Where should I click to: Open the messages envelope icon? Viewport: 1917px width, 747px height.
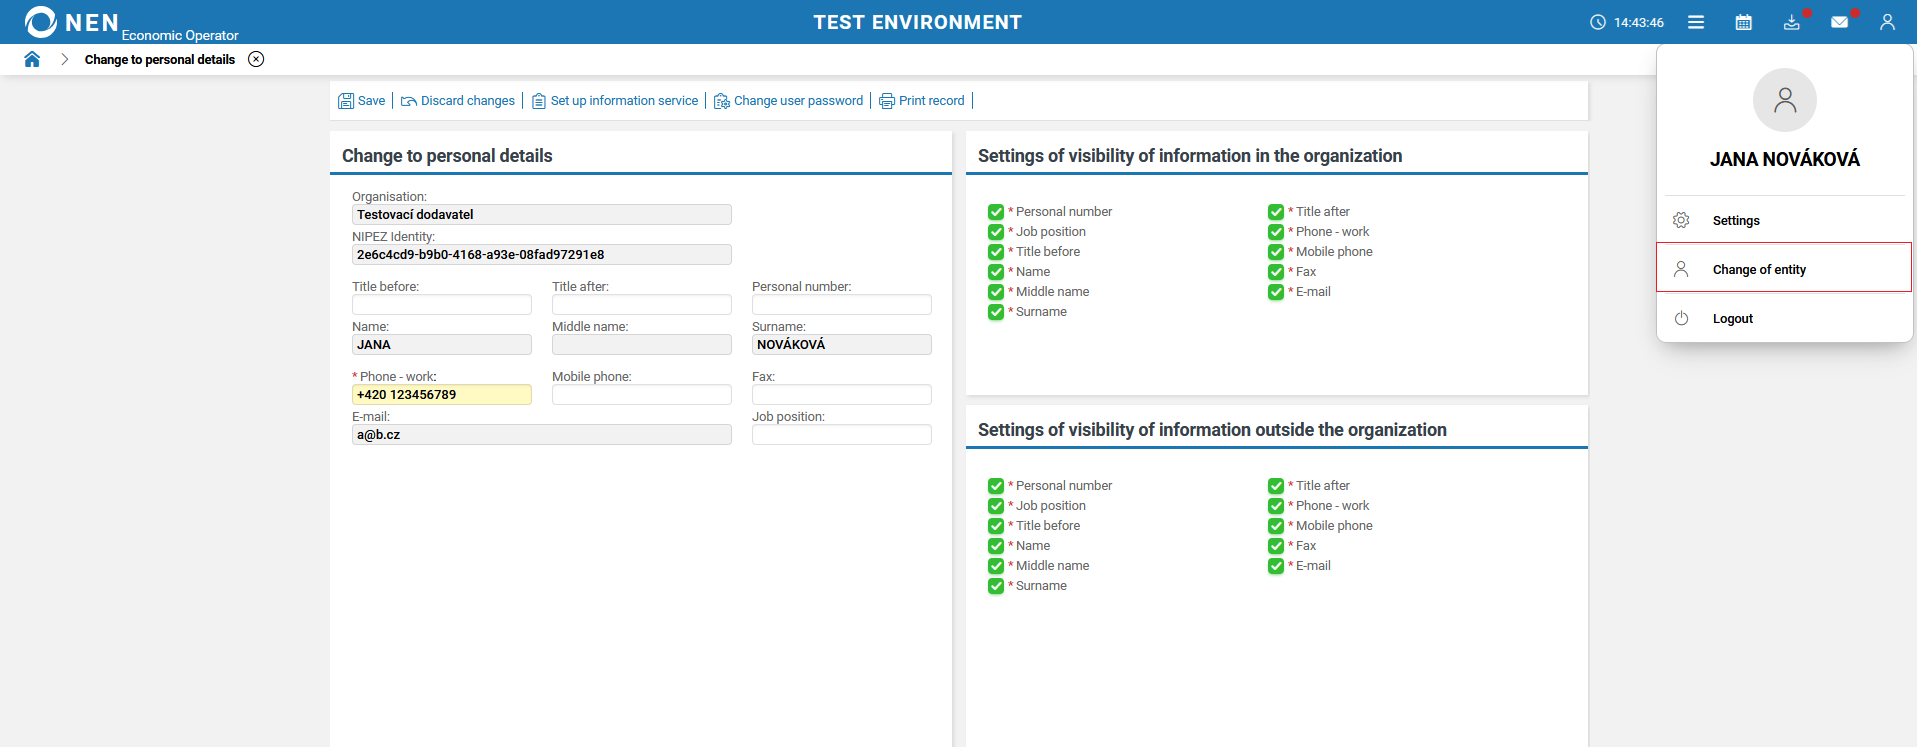[1840, 22]
